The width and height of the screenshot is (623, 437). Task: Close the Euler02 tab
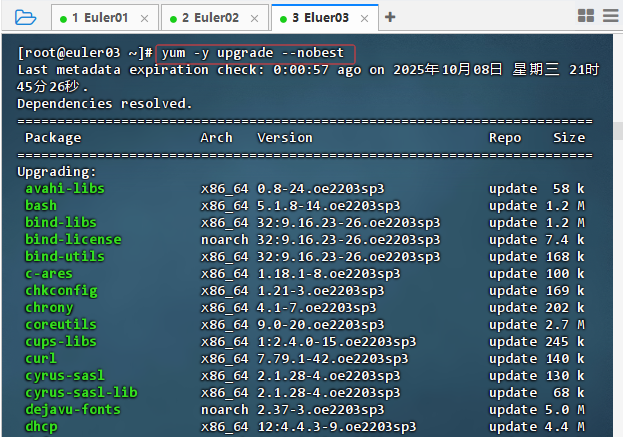point(255,18)
